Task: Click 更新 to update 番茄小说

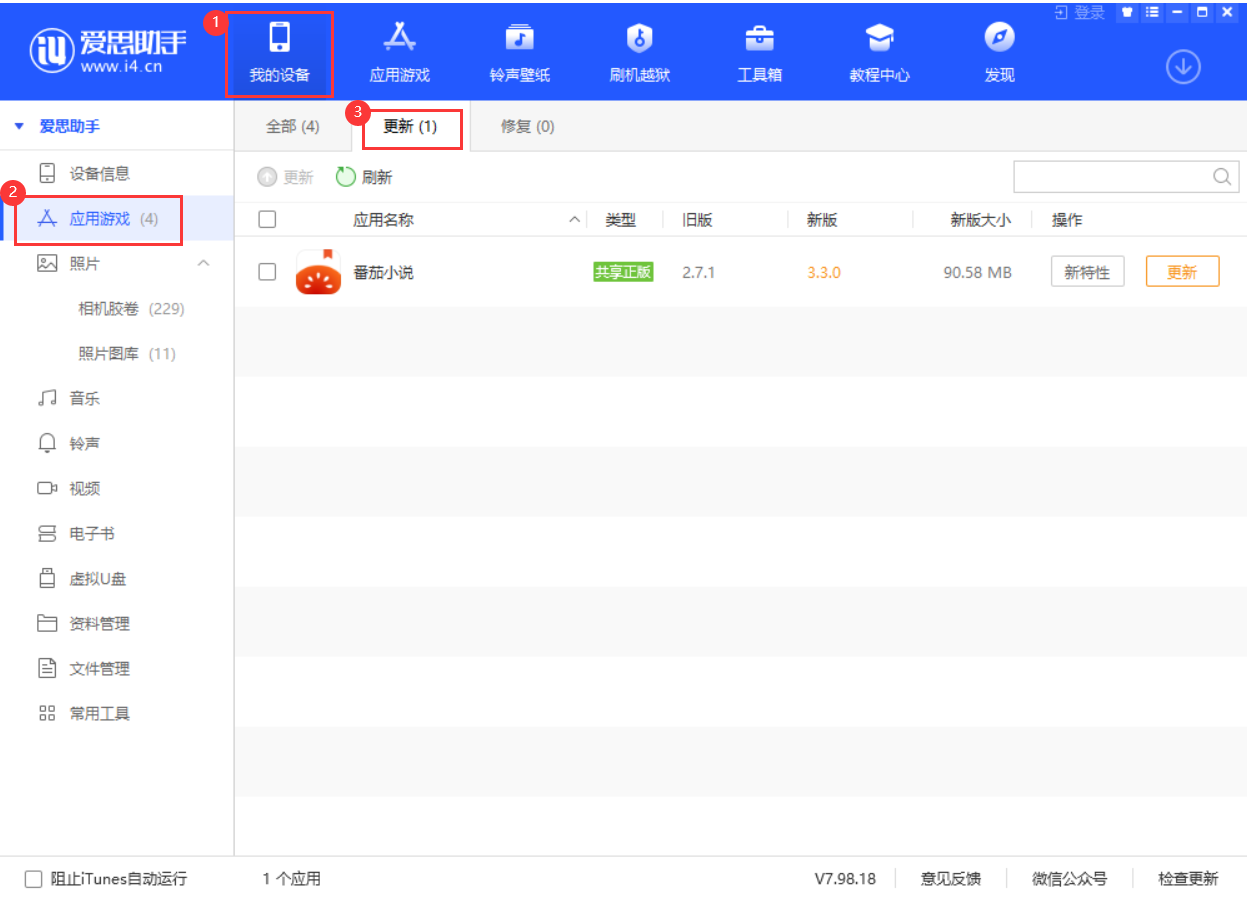Action: point(1182,271)
